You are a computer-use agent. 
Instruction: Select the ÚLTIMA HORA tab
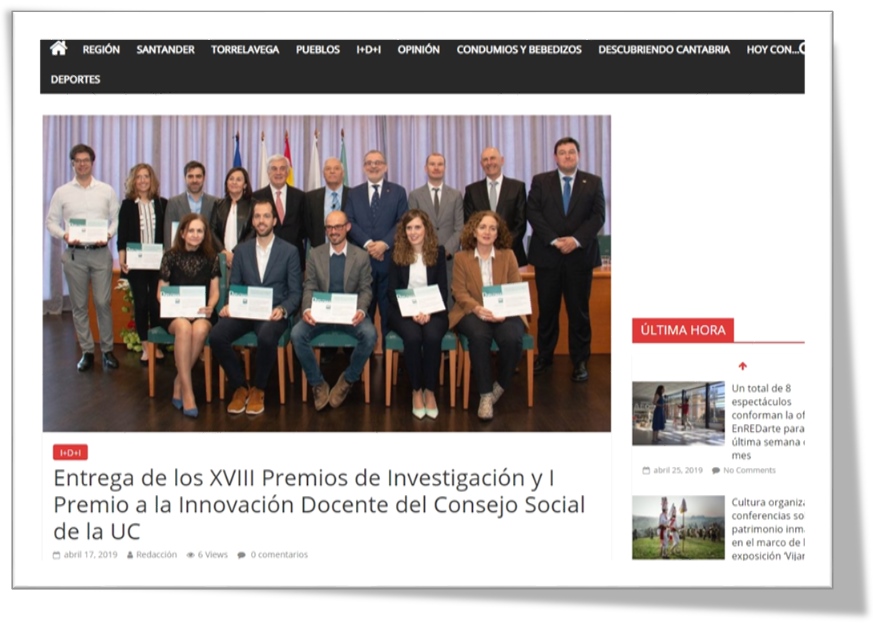tap(683, 330)
